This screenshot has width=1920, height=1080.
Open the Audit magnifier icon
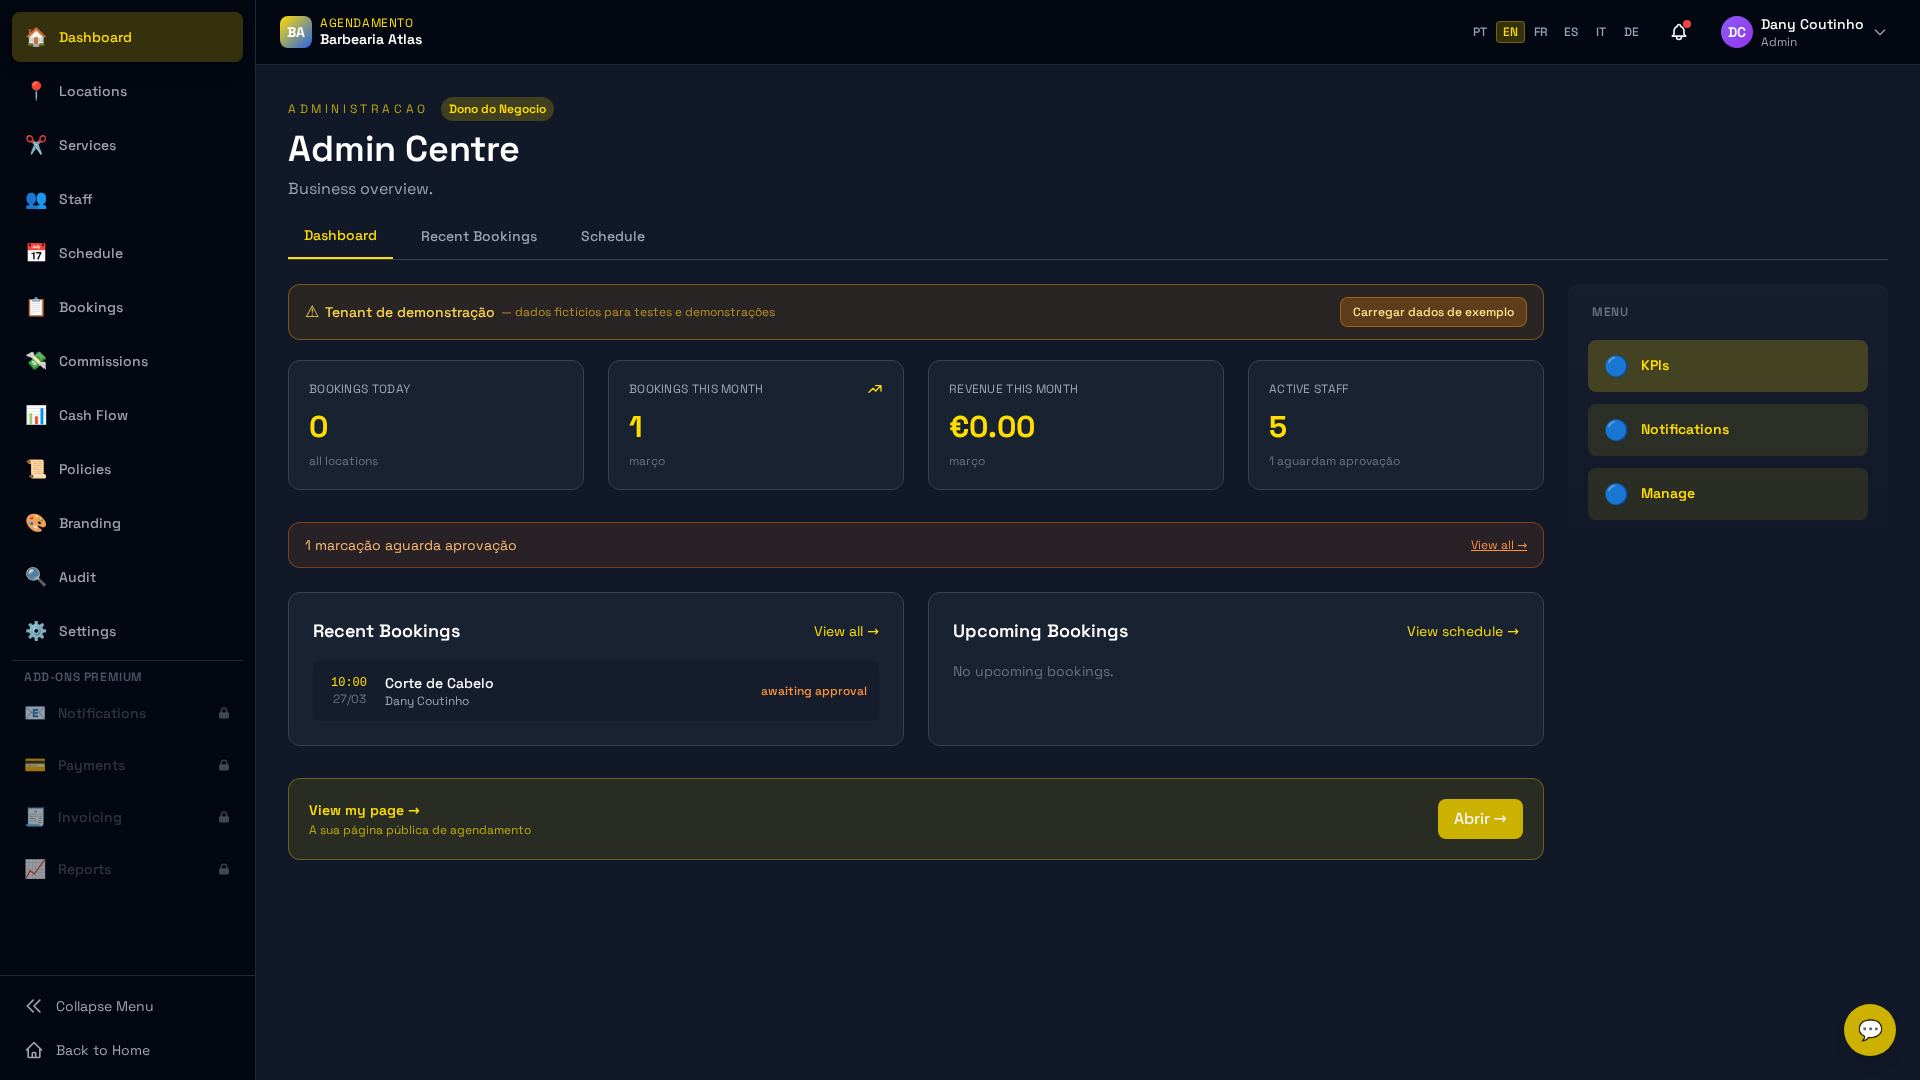tap(36, 577)
